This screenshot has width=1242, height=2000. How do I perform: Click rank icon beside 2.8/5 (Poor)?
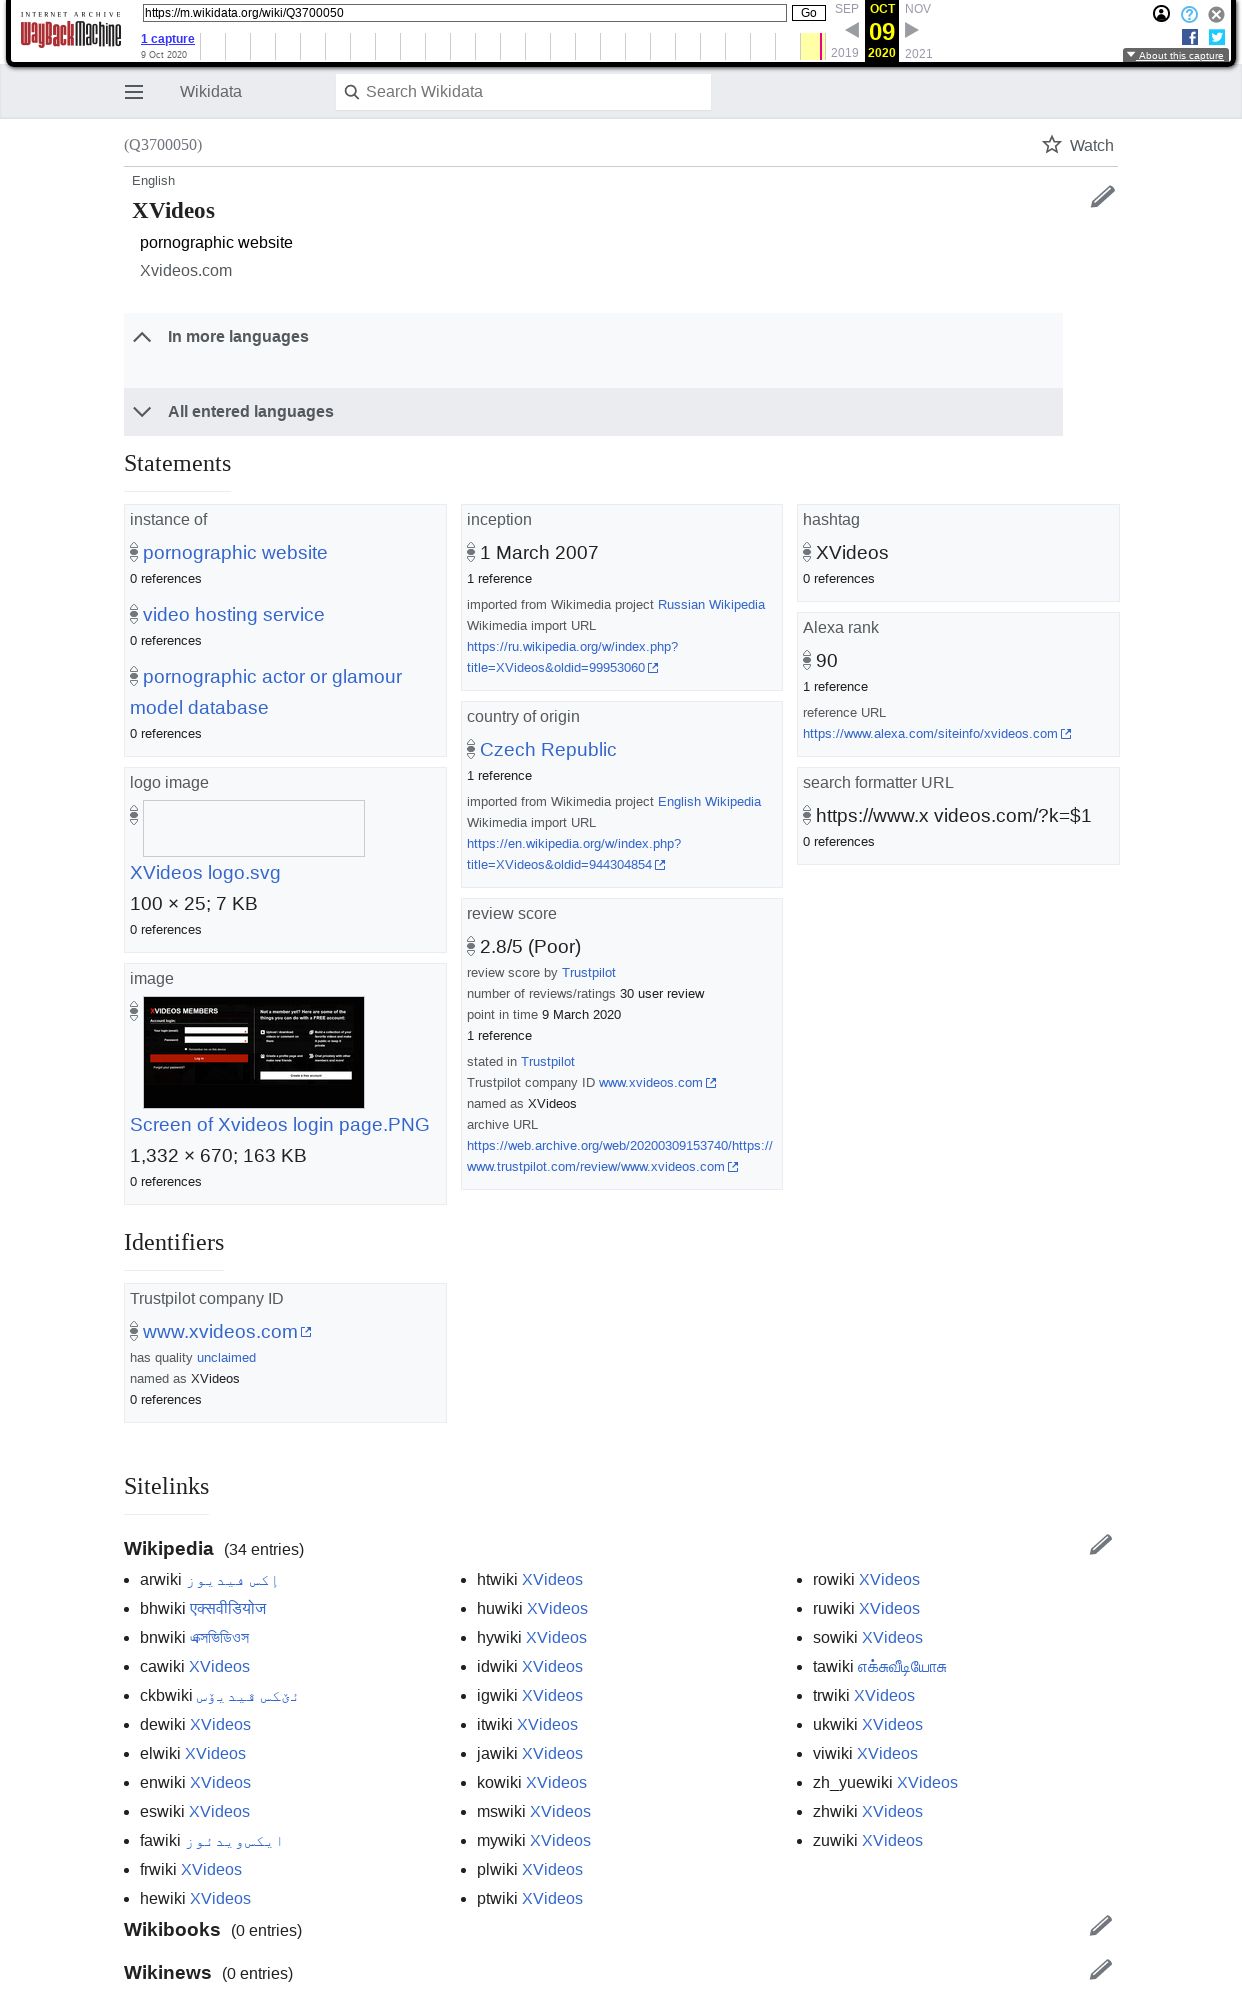(x=471, y=946)
